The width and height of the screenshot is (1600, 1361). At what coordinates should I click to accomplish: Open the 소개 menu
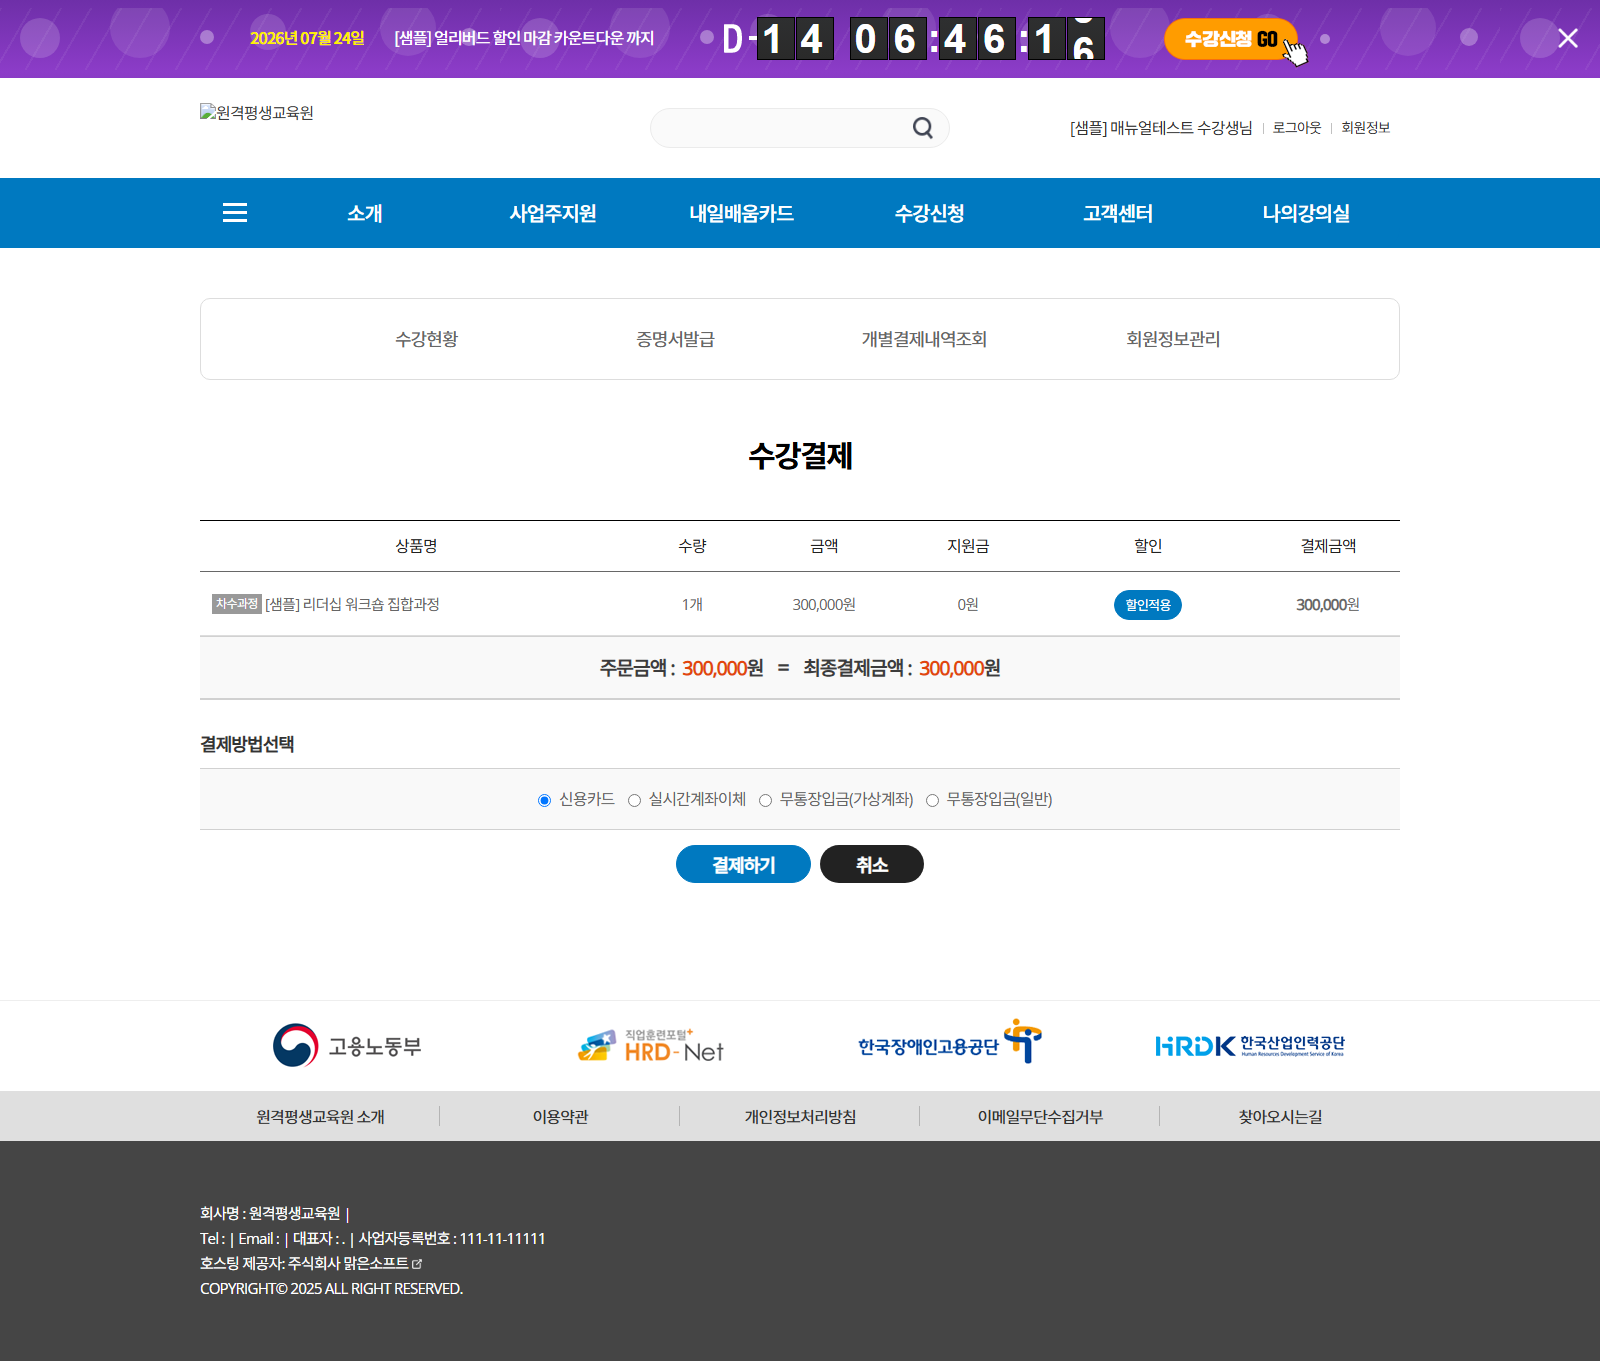[x=365, y=213]
